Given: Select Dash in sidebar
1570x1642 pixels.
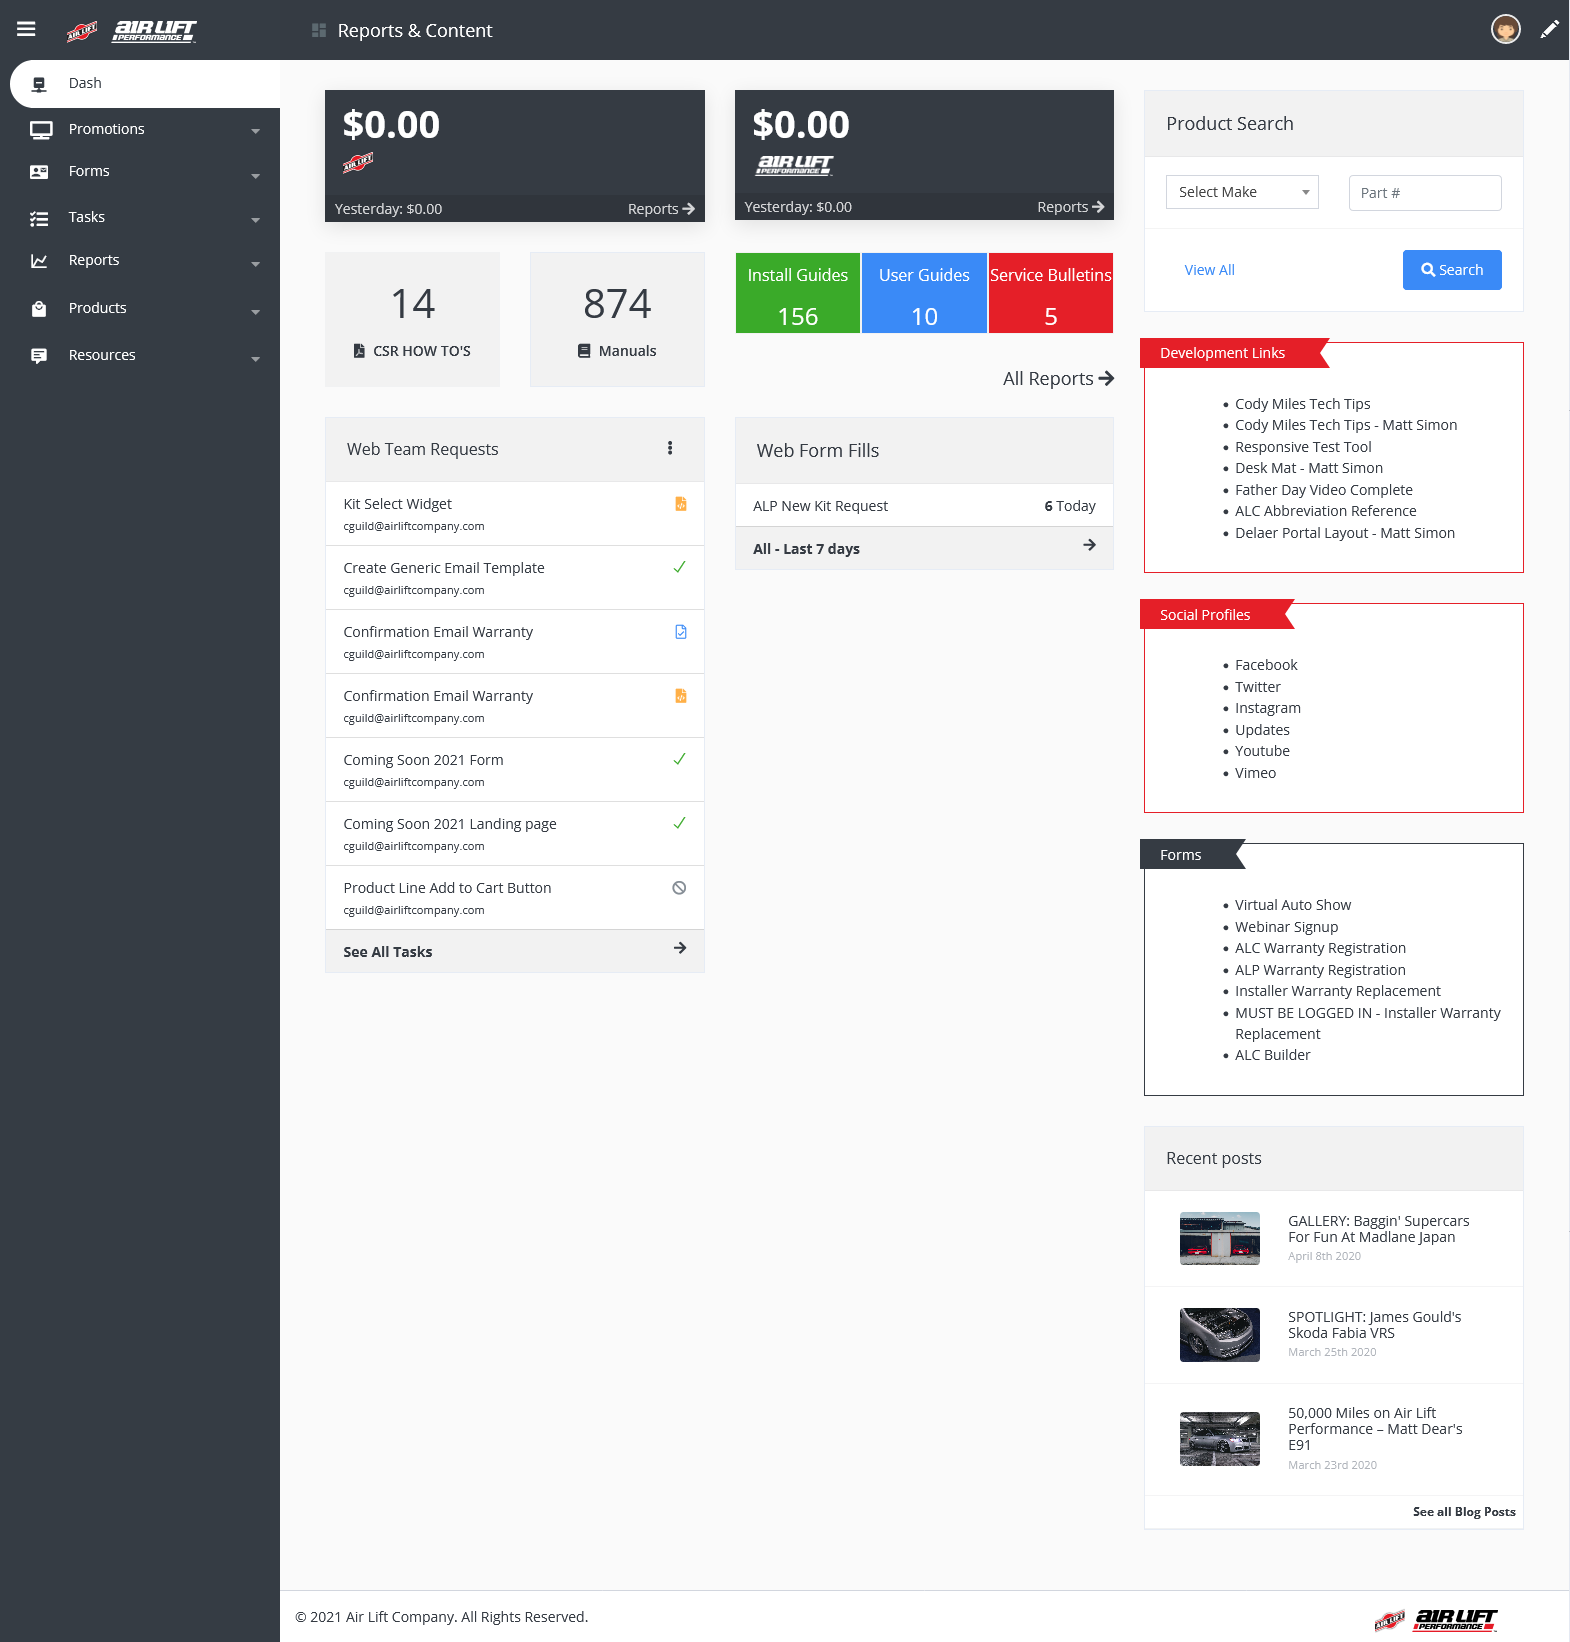Looking at the screenshot, I should coord(145,84).
